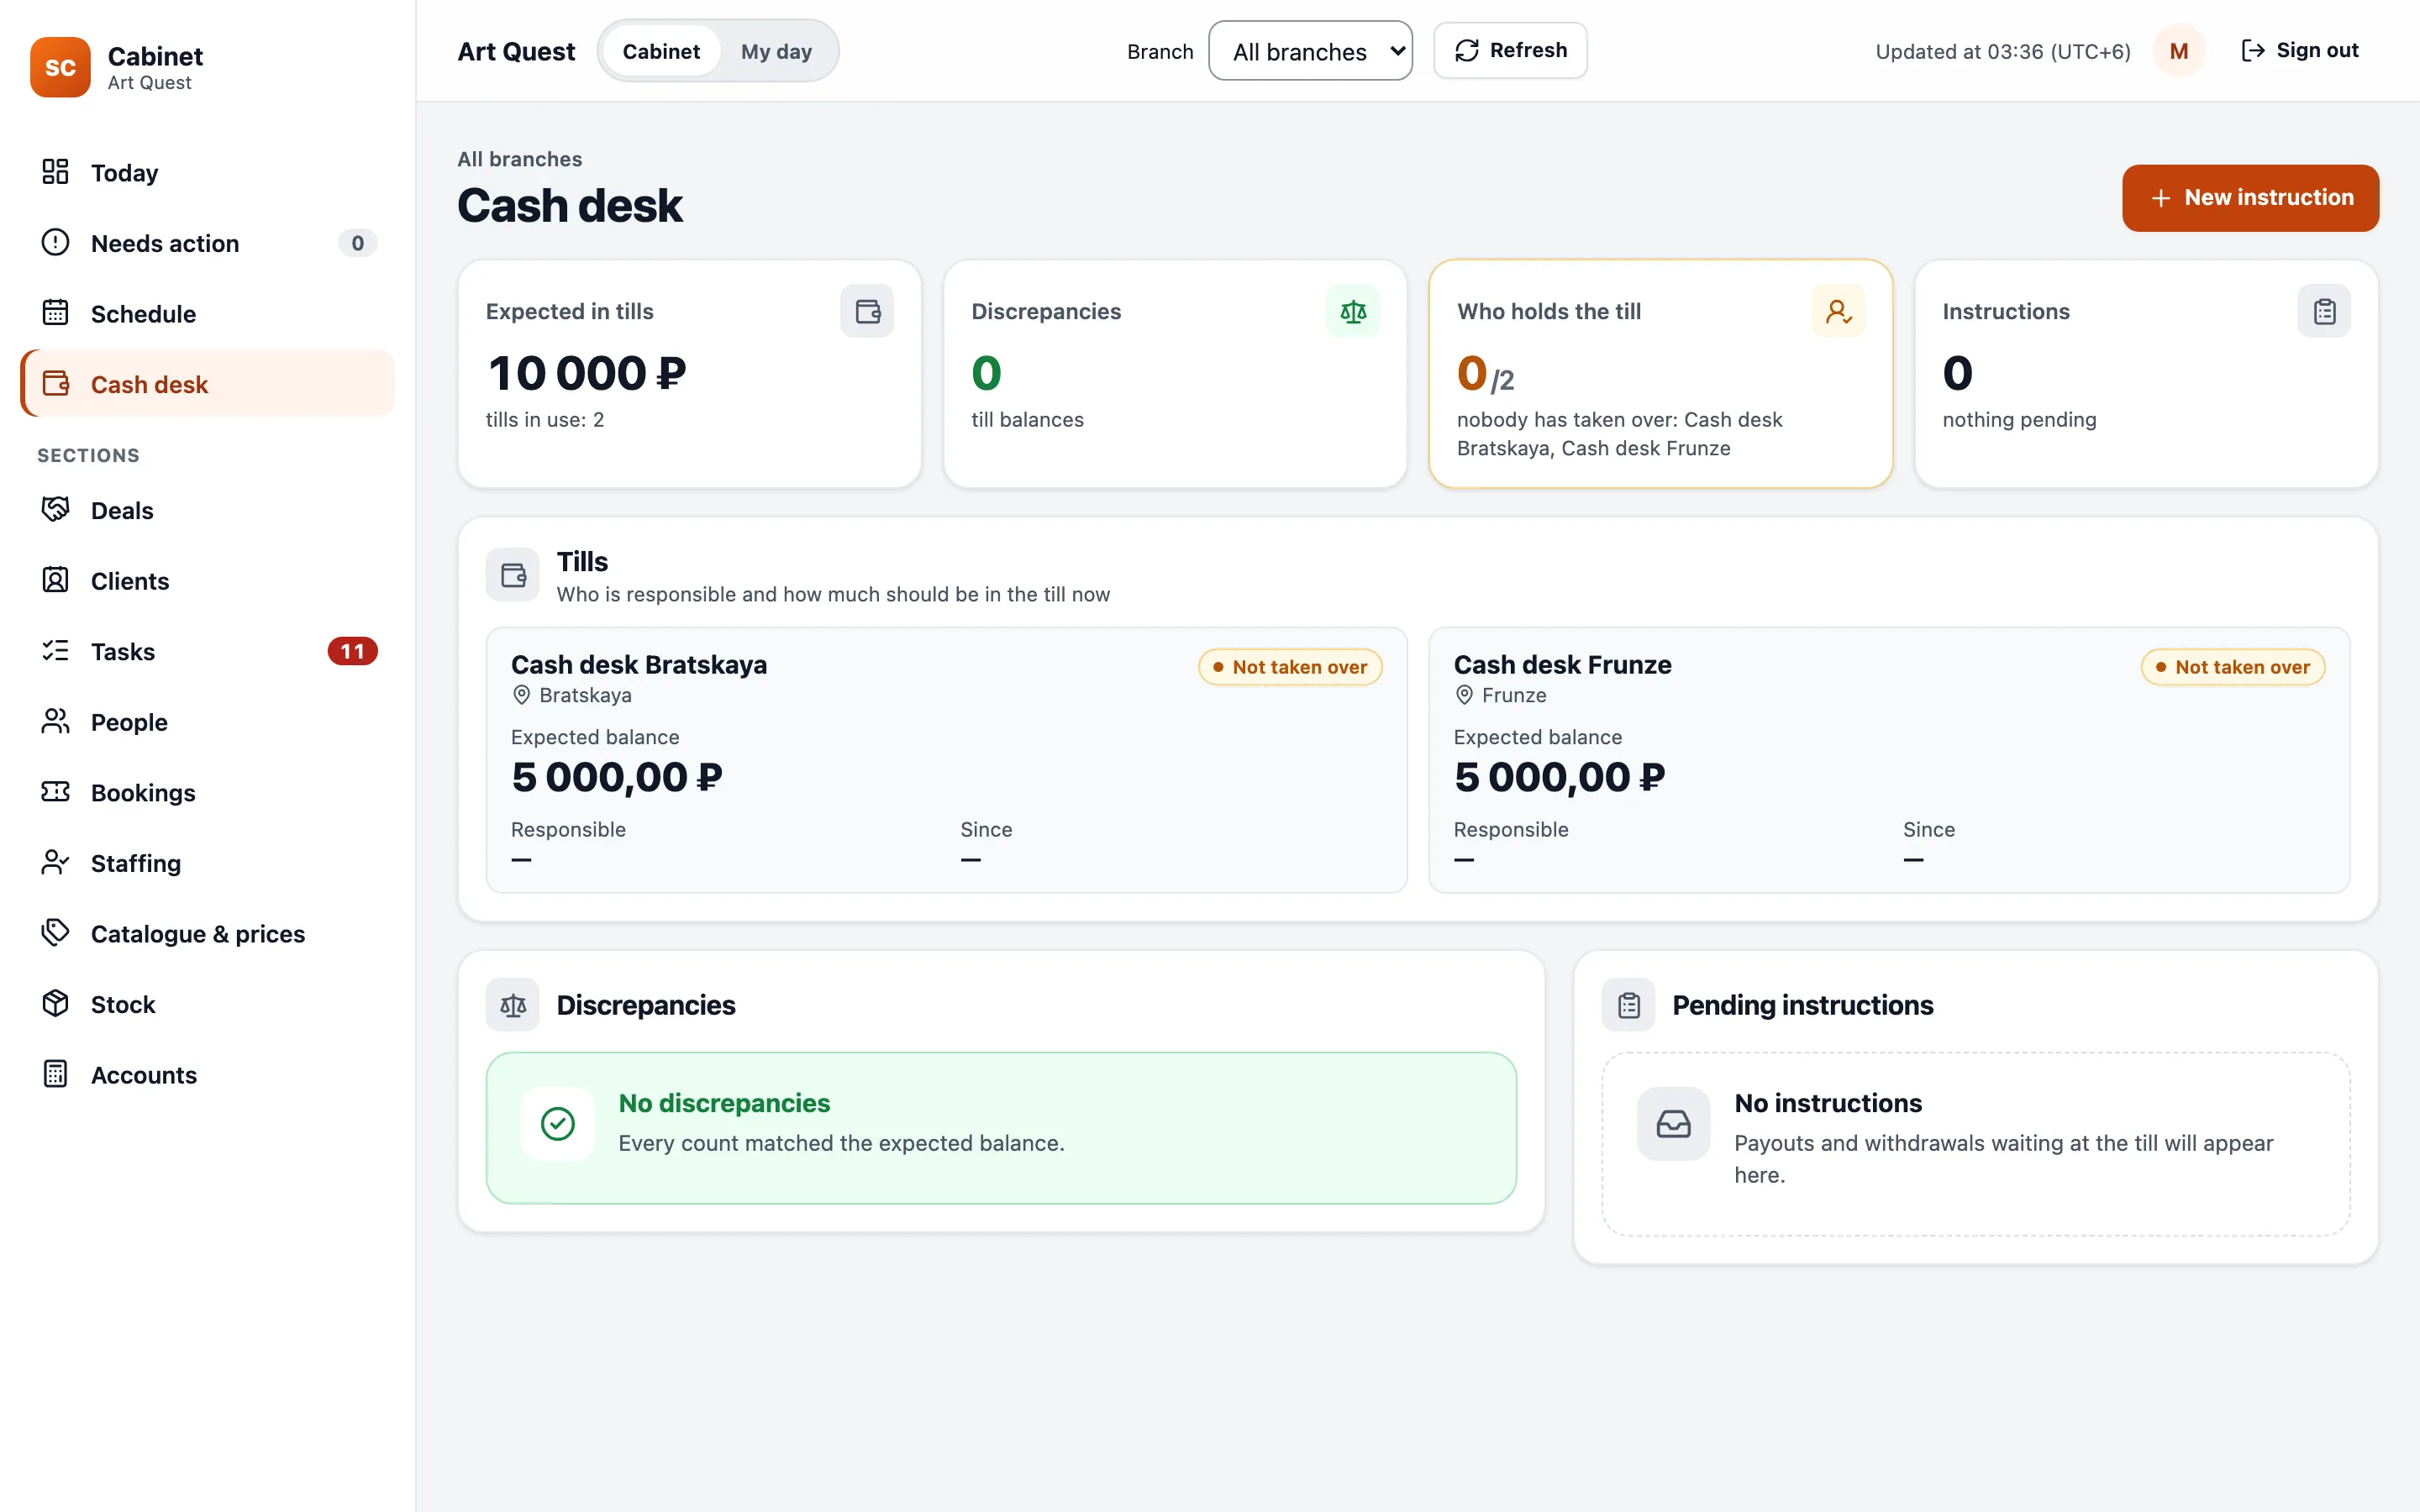This screenshot has width=2420, height=1512.
Task: Click the clipboard icon on Instructions card
Action: tap(2324, 311)
